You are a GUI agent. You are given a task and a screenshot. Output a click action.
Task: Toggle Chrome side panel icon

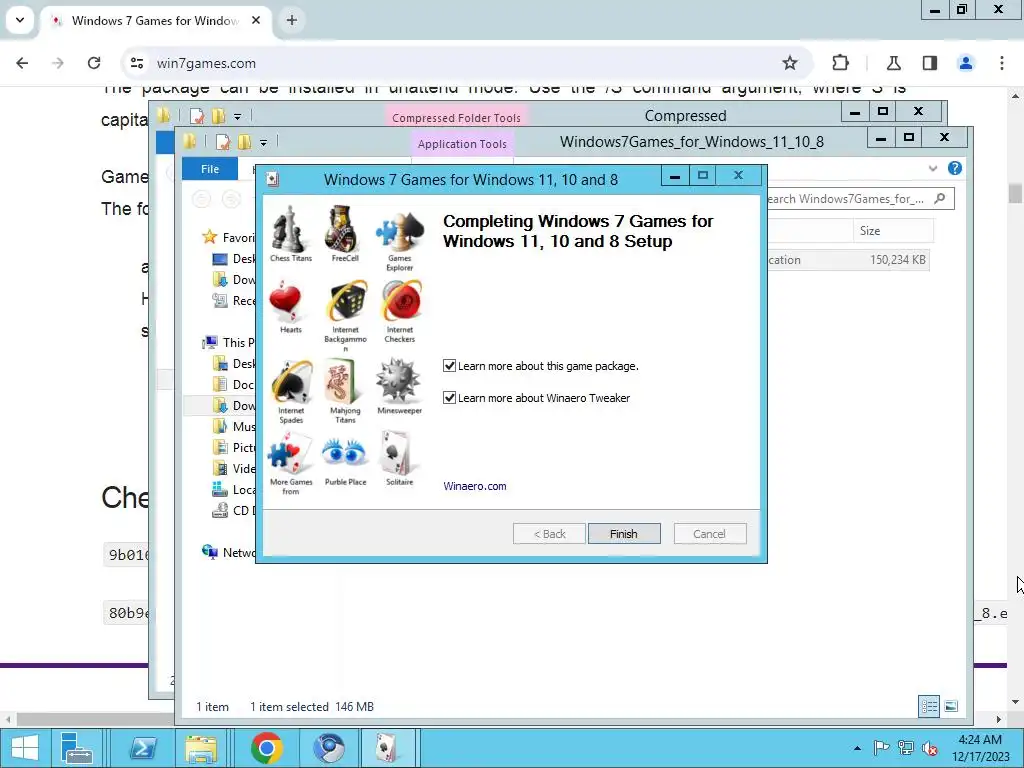929,63
